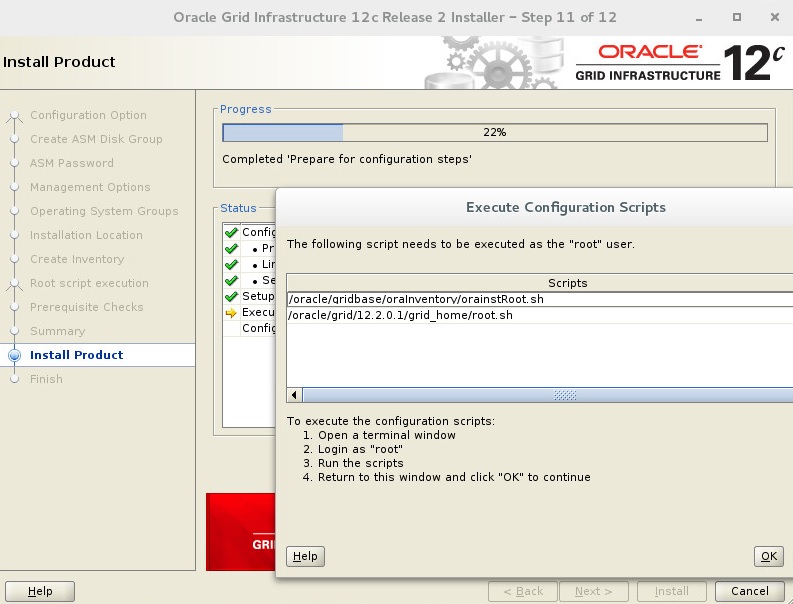Select ASM Password step
The height and width of the screenshot is (604, 793).
click(72, 163)
